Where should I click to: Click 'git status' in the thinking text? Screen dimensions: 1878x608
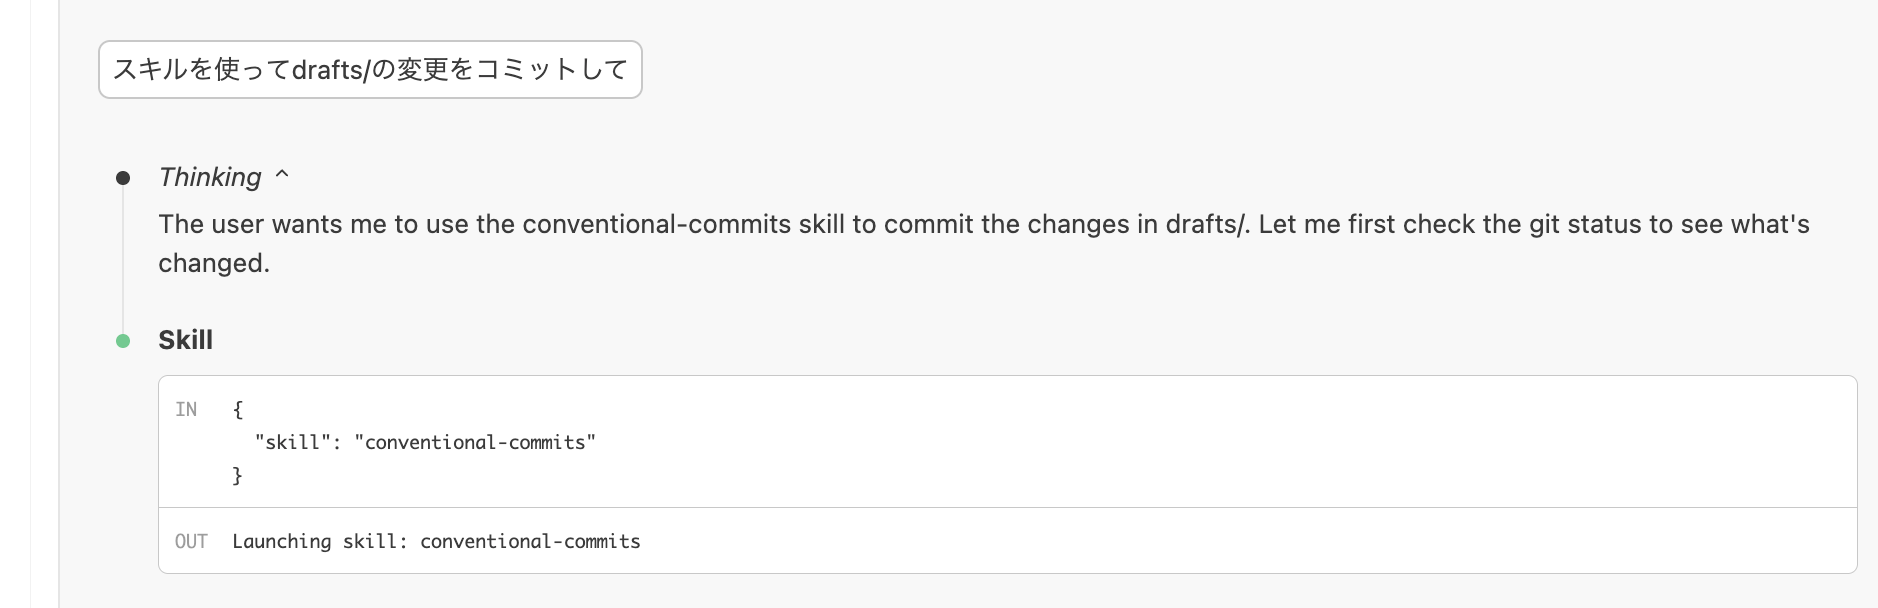[x=1585, y=224]
